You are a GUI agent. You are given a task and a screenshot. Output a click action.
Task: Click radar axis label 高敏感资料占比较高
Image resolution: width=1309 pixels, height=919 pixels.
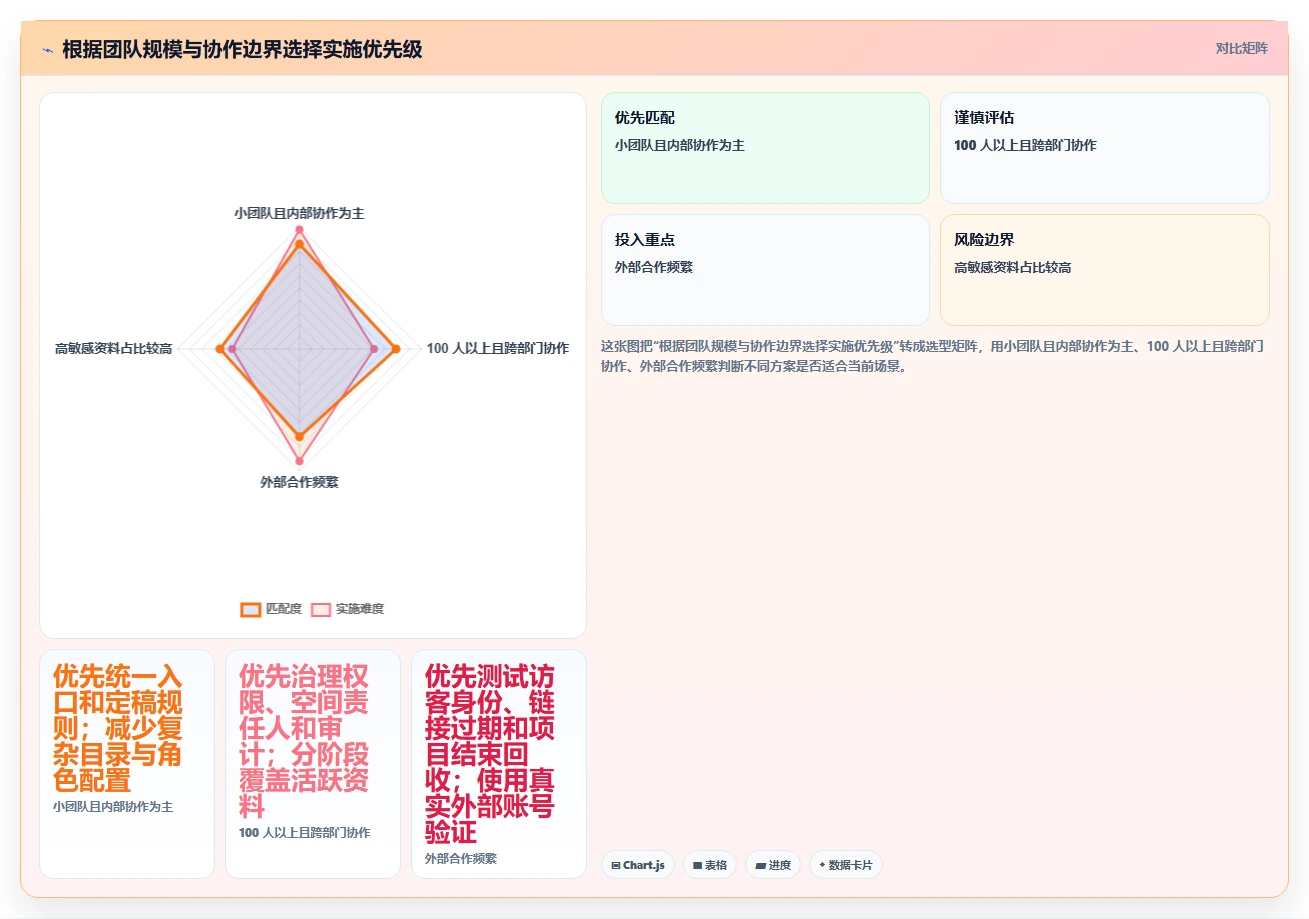click(x=113, y=348)
